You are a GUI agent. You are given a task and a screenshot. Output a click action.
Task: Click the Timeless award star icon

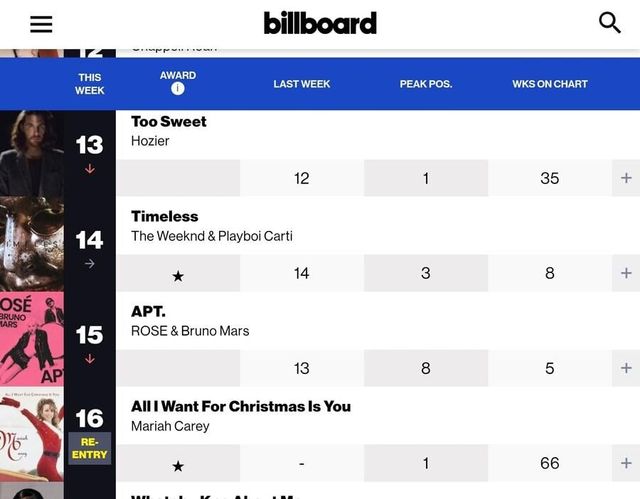pyautogui.click(x=178, y=275)
